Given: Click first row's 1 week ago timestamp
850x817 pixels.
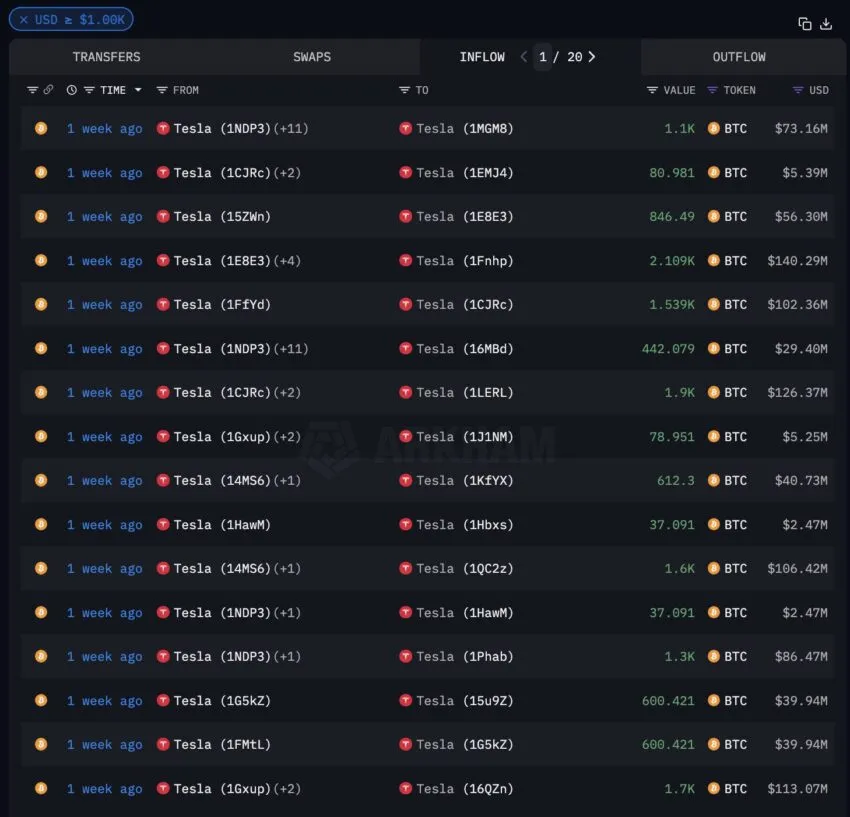Looking at the screenshot, I should tap(104, 129).
